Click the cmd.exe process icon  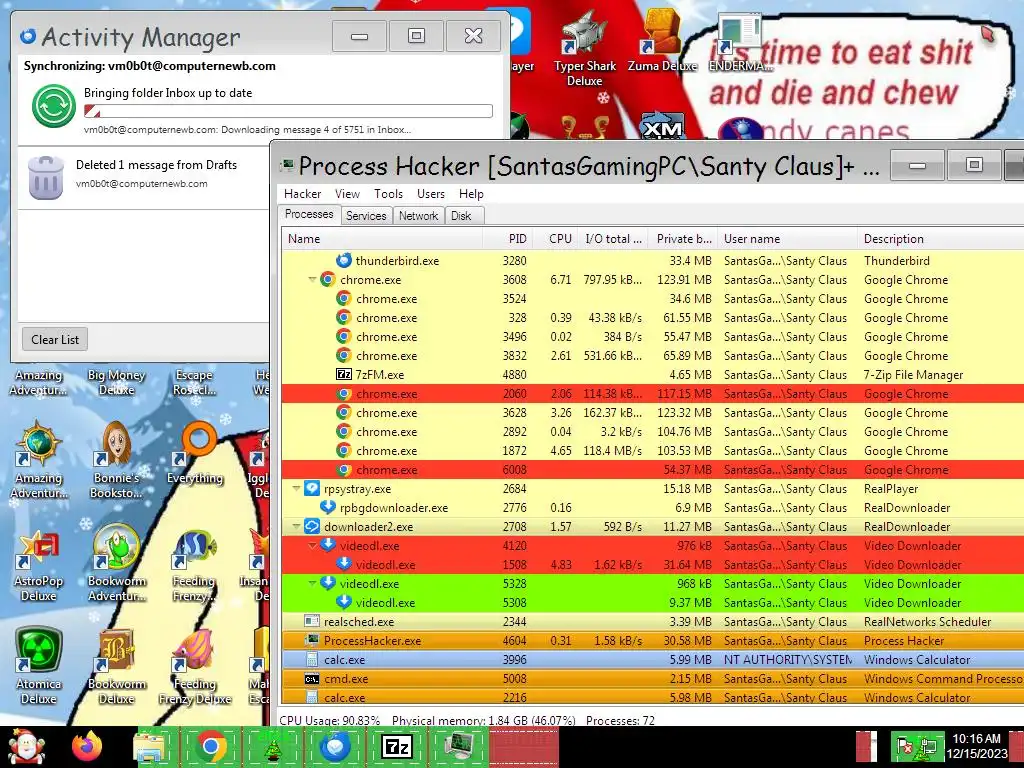[312, 679]
